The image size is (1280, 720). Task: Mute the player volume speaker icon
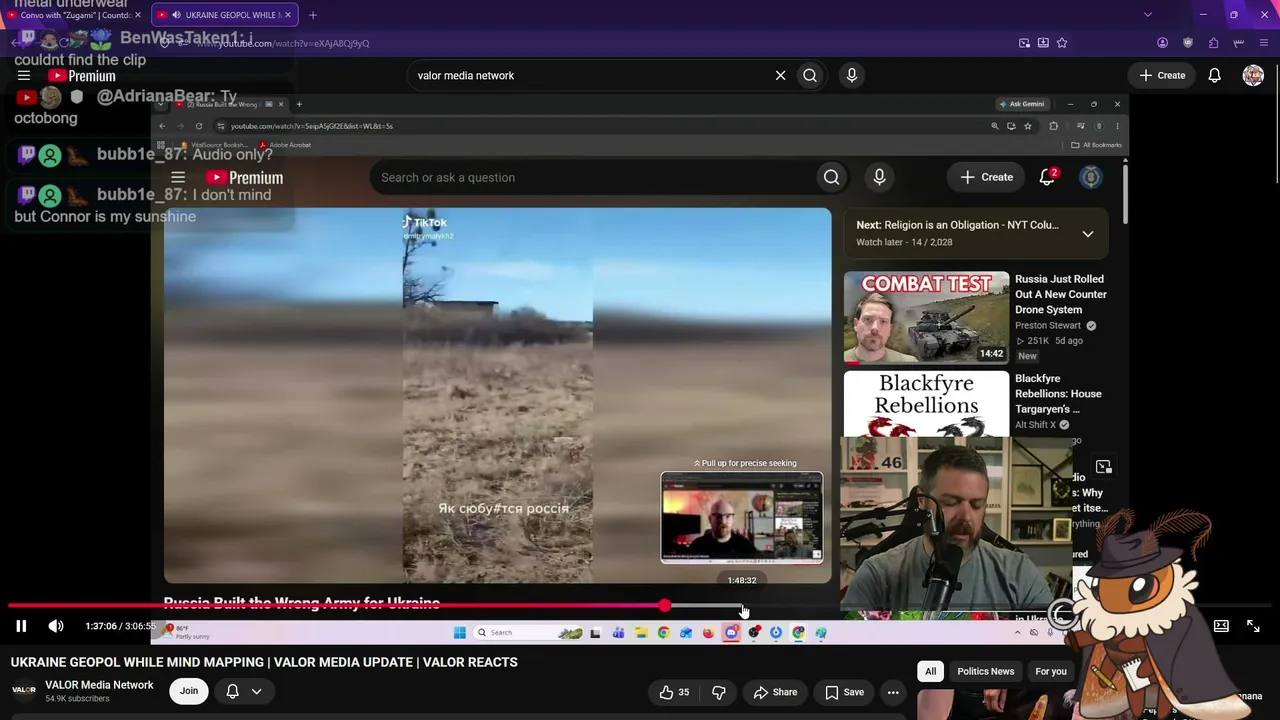tap(56, 626)
